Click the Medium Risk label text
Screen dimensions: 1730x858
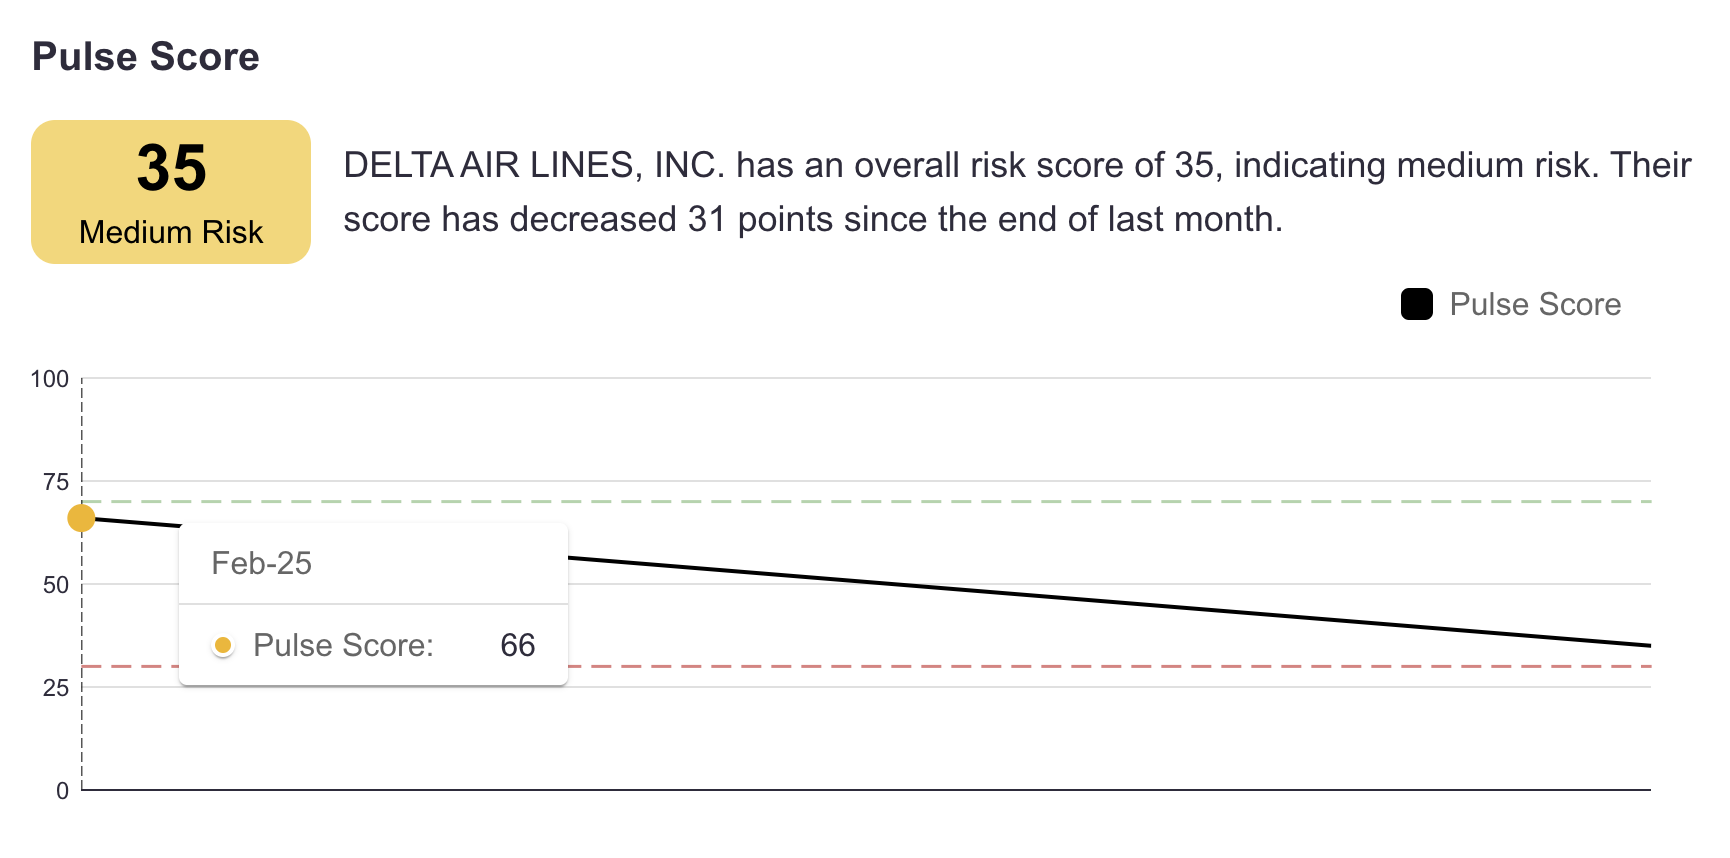point(171,232)
